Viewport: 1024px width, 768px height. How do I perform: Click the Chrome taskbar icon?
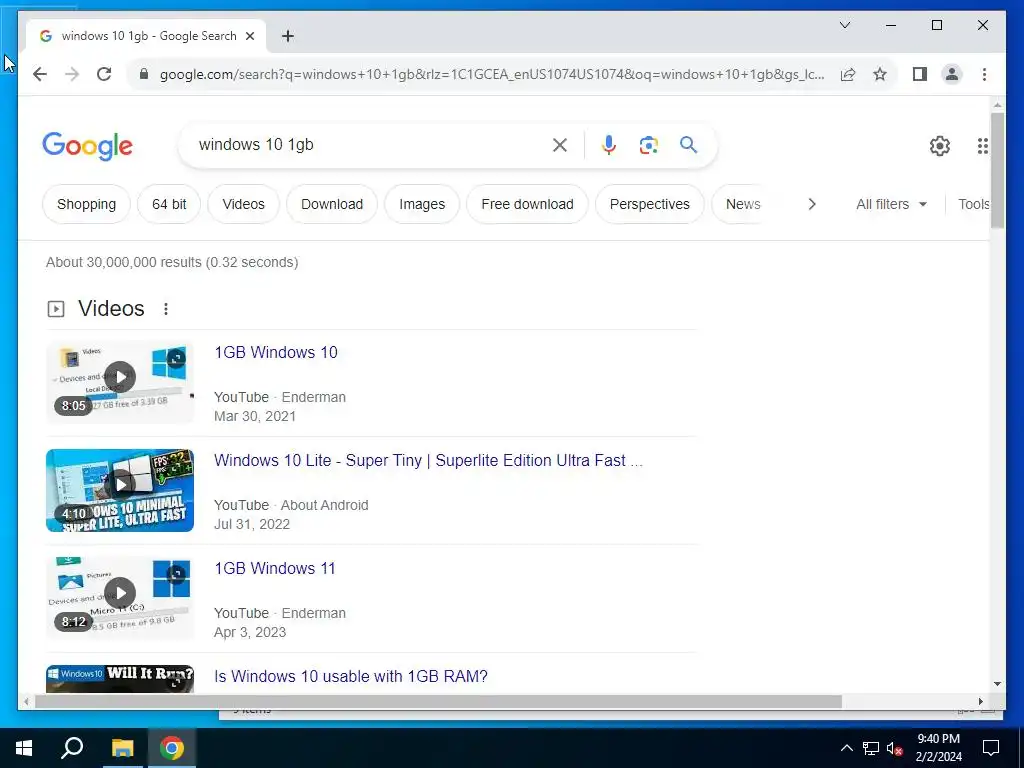pos(172,748)
